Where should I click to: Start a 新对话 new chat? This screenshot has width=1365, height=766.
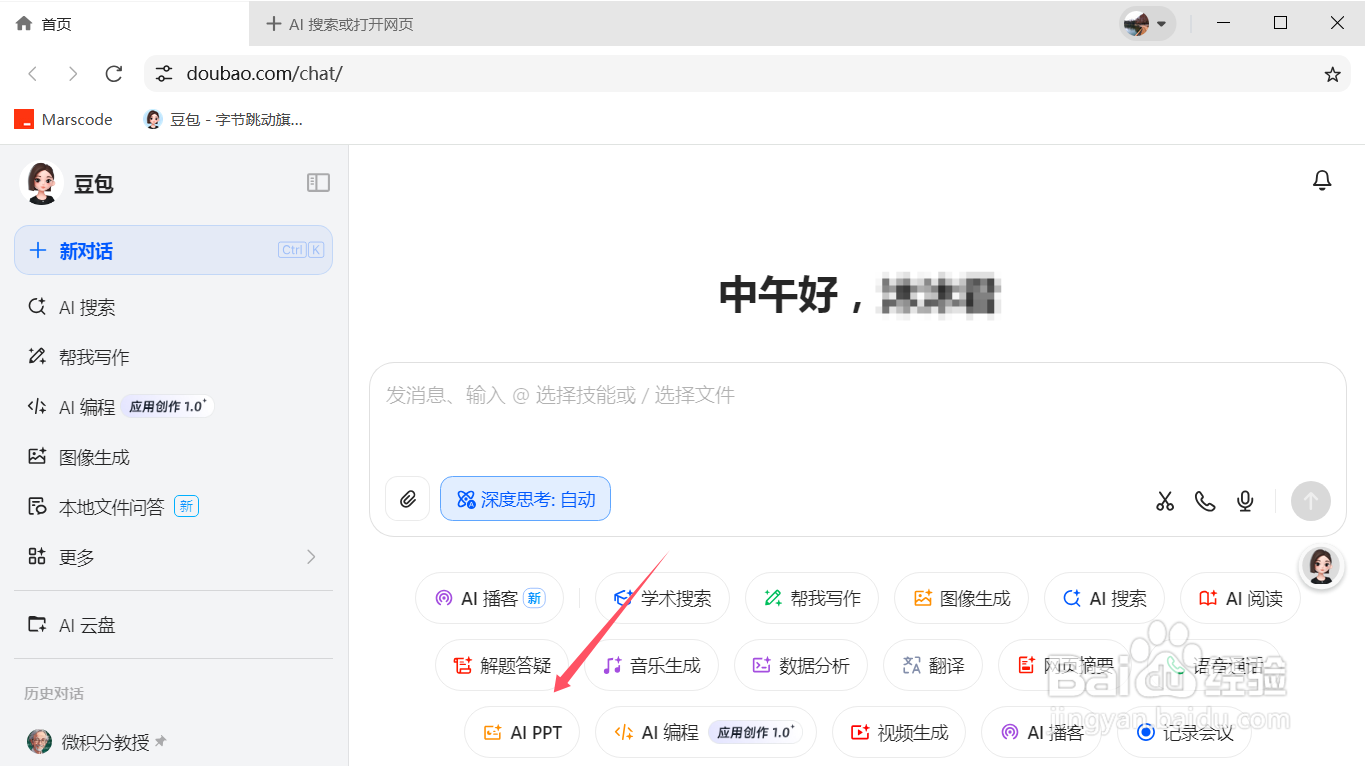[x=173, y=250]
